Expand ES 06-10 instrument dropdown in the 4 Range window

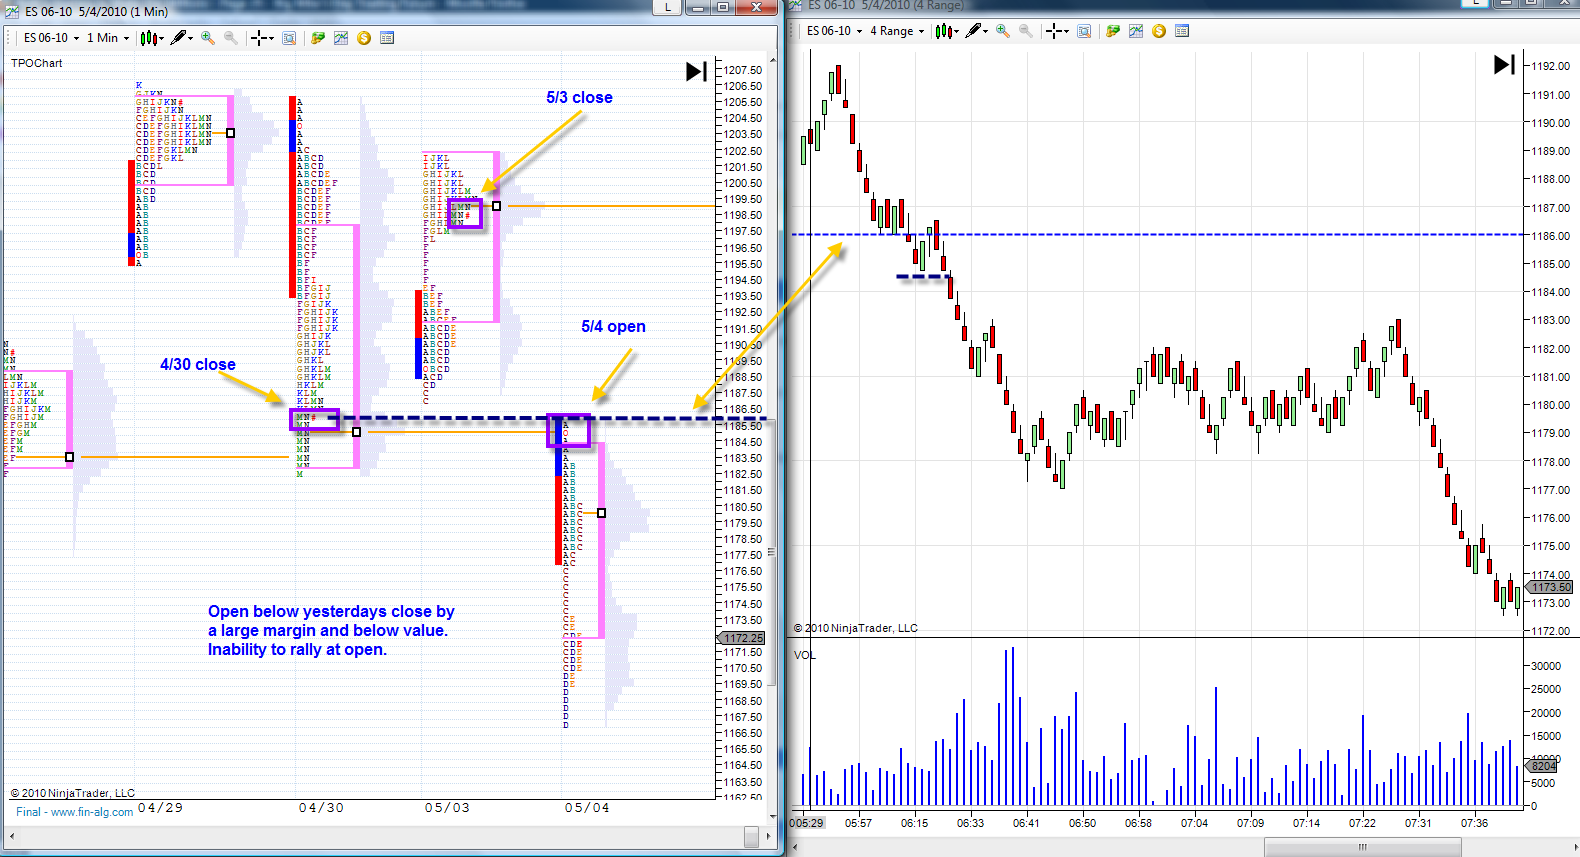[859, 31]
